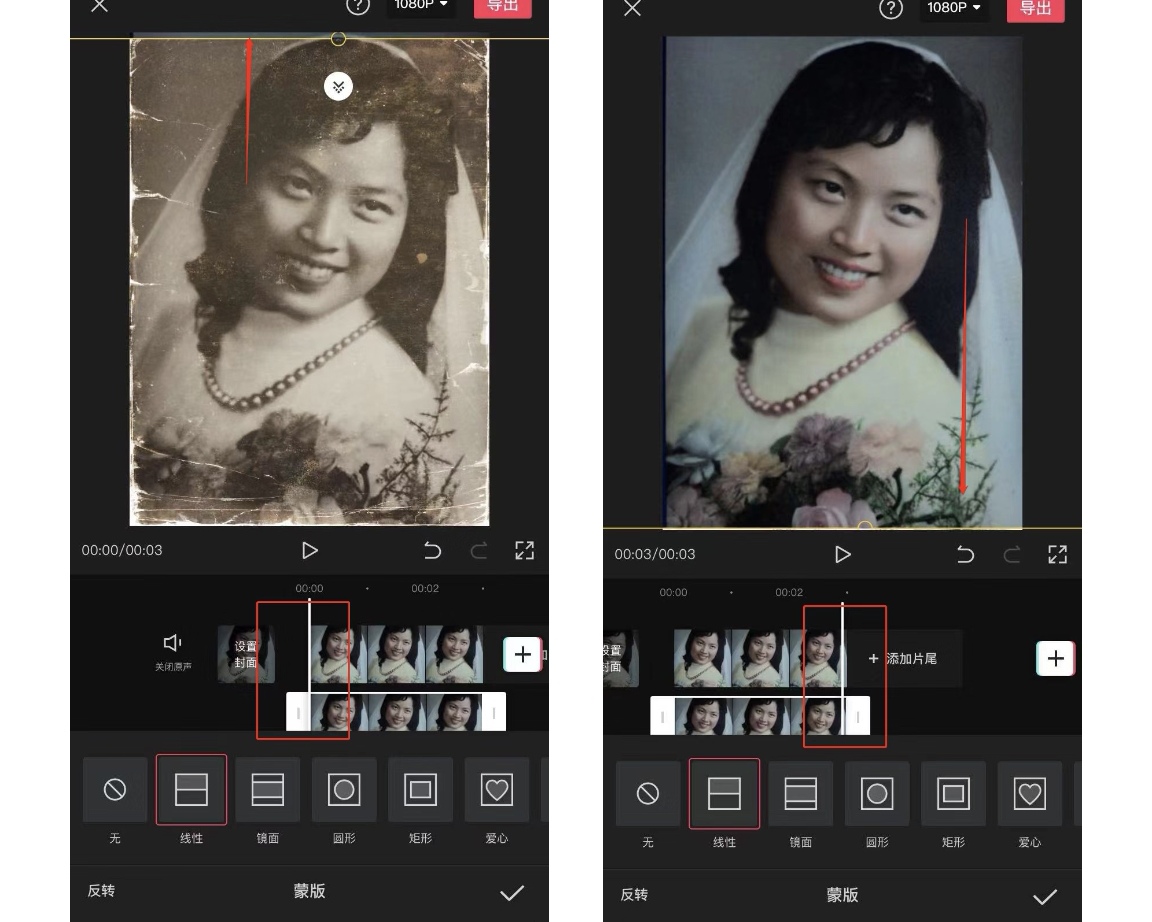Tap add ending (添加片尾) in the right timeline
1152x922 pixels.
coord(903,659)
